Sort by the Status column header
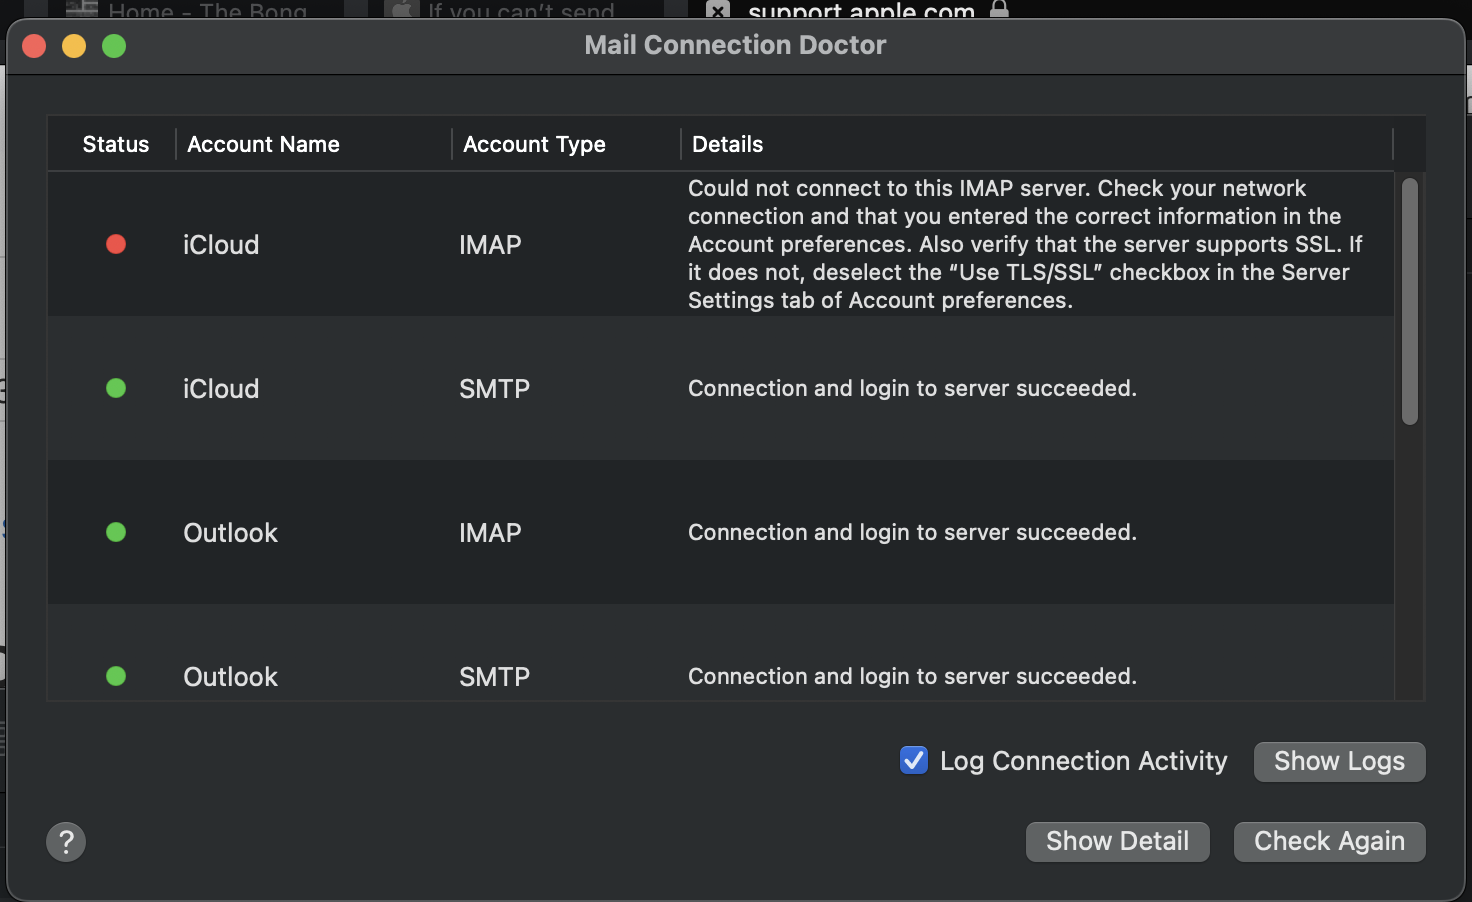 point(115,144)
